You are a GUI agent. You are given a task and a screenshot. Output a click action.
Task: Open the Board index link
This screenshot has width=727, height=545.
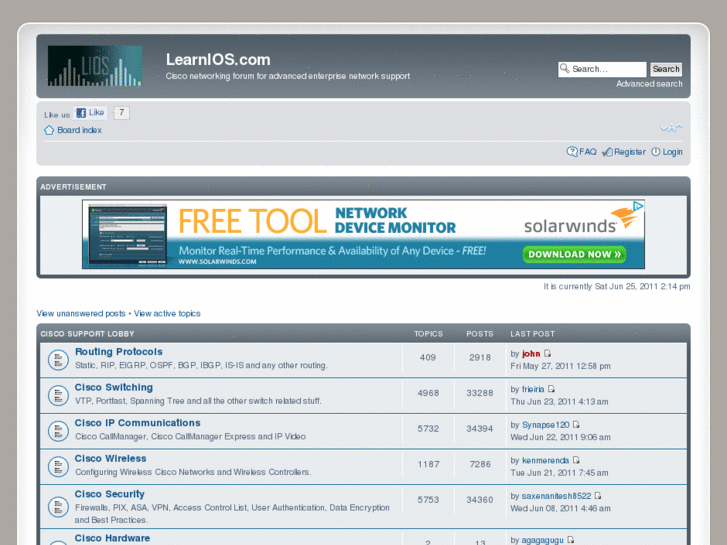(x=79, y=130)
